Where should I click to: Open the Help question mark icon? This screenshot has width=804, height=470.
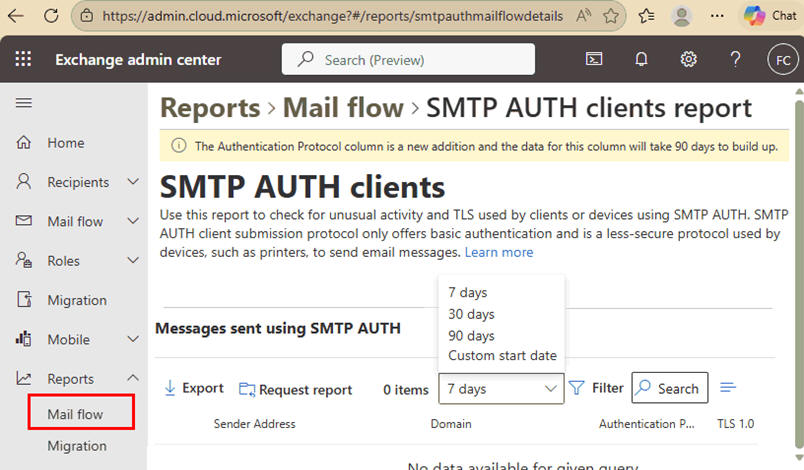(735, 60)
